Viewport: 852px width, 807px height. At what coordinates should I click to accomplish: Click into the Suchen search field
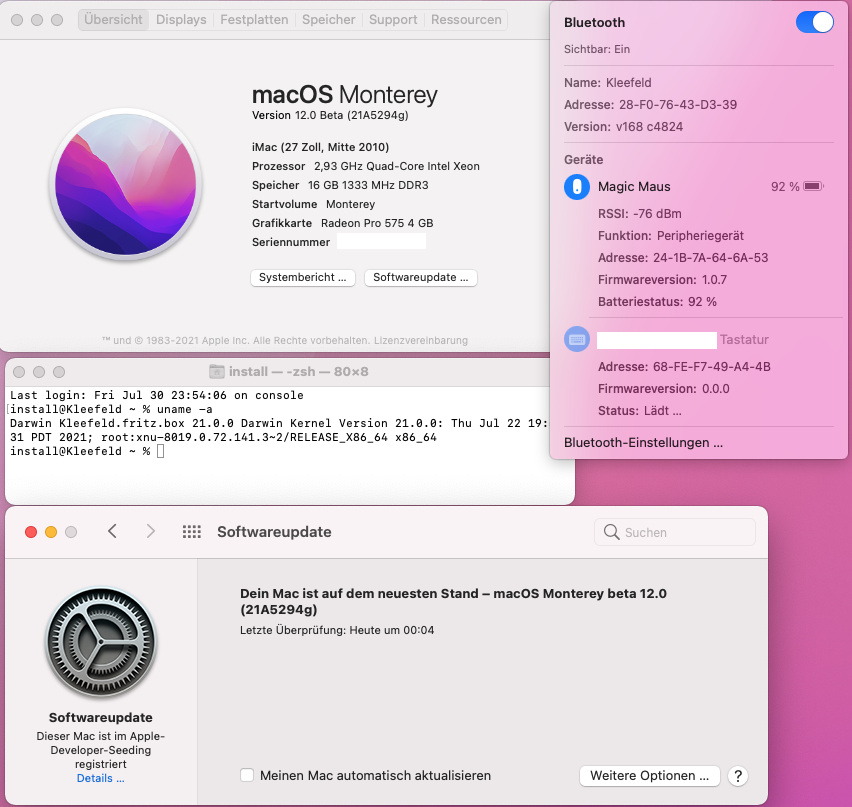point(675,532)
